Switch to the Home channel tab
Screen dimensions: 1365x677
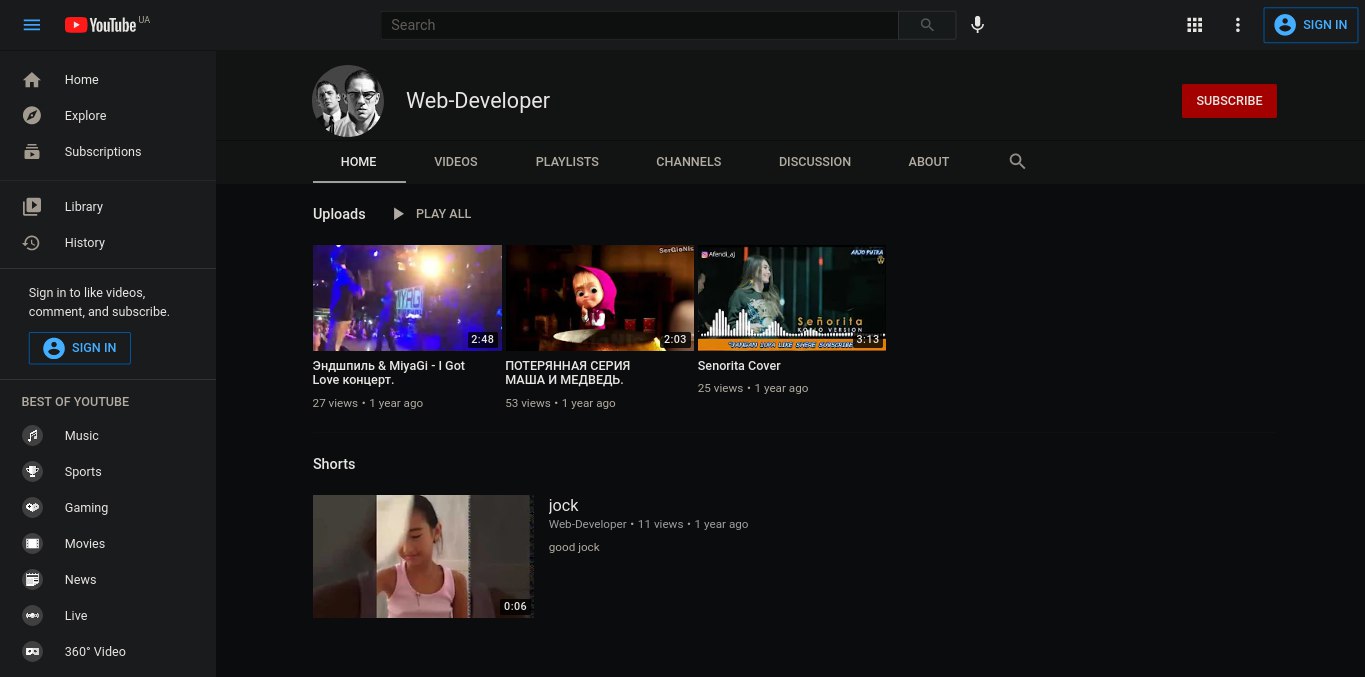(x=358, y=161)
